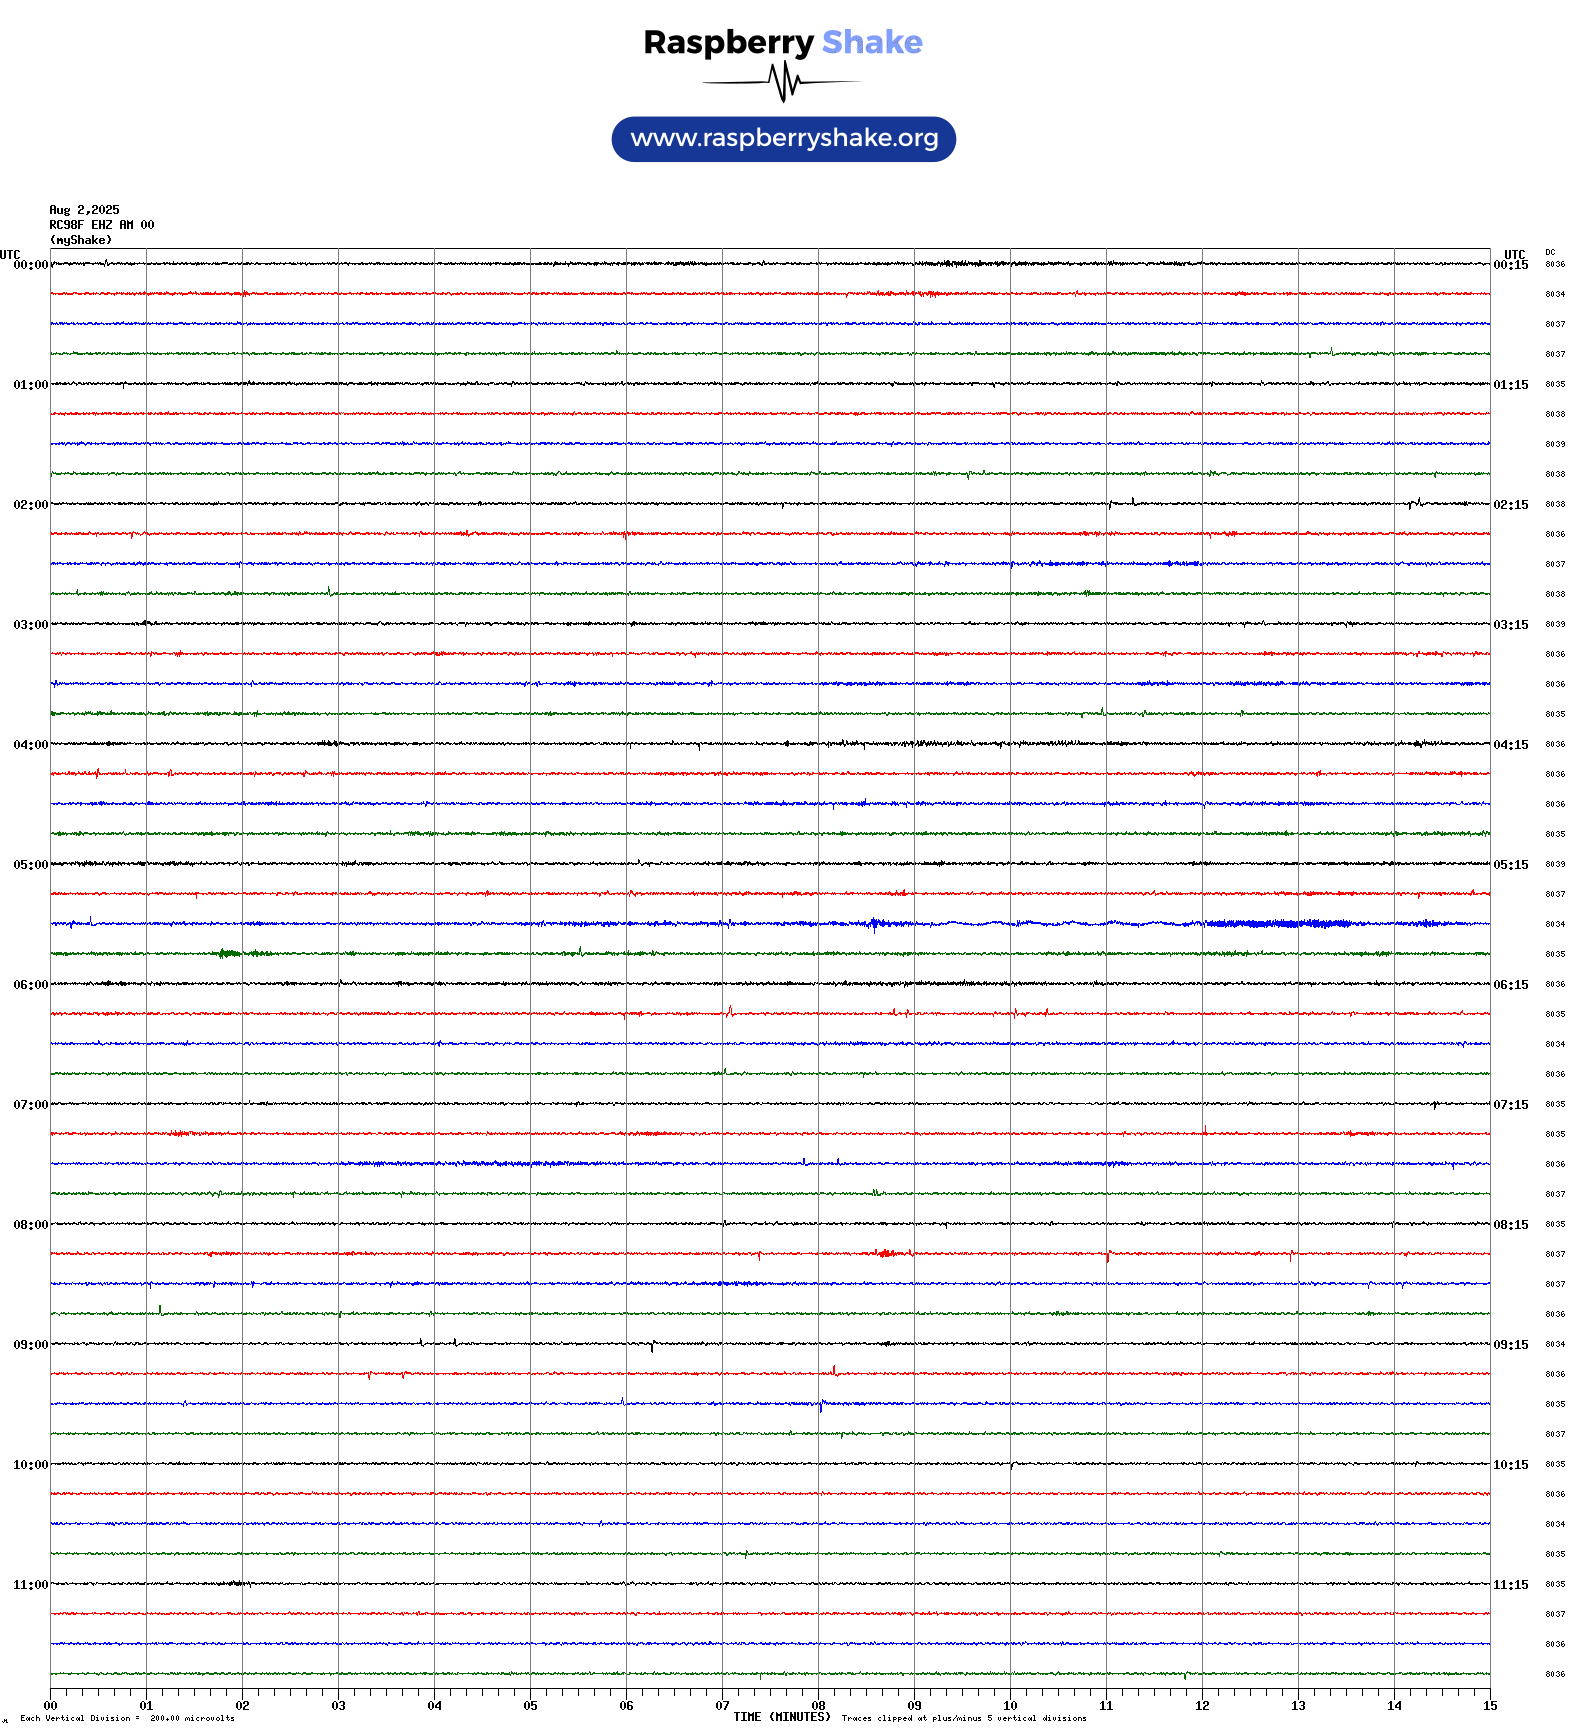The height and width of the screenshot is (1732, 1570).
Task: Click the left '07:00' time label
Action: click(30, 1105)
